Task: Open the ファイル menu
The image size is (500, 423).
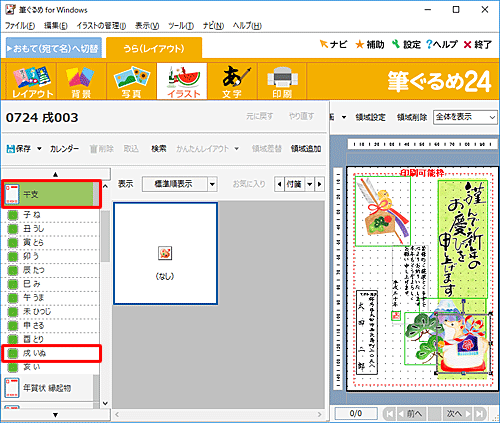Action: (x=20, y=26)
